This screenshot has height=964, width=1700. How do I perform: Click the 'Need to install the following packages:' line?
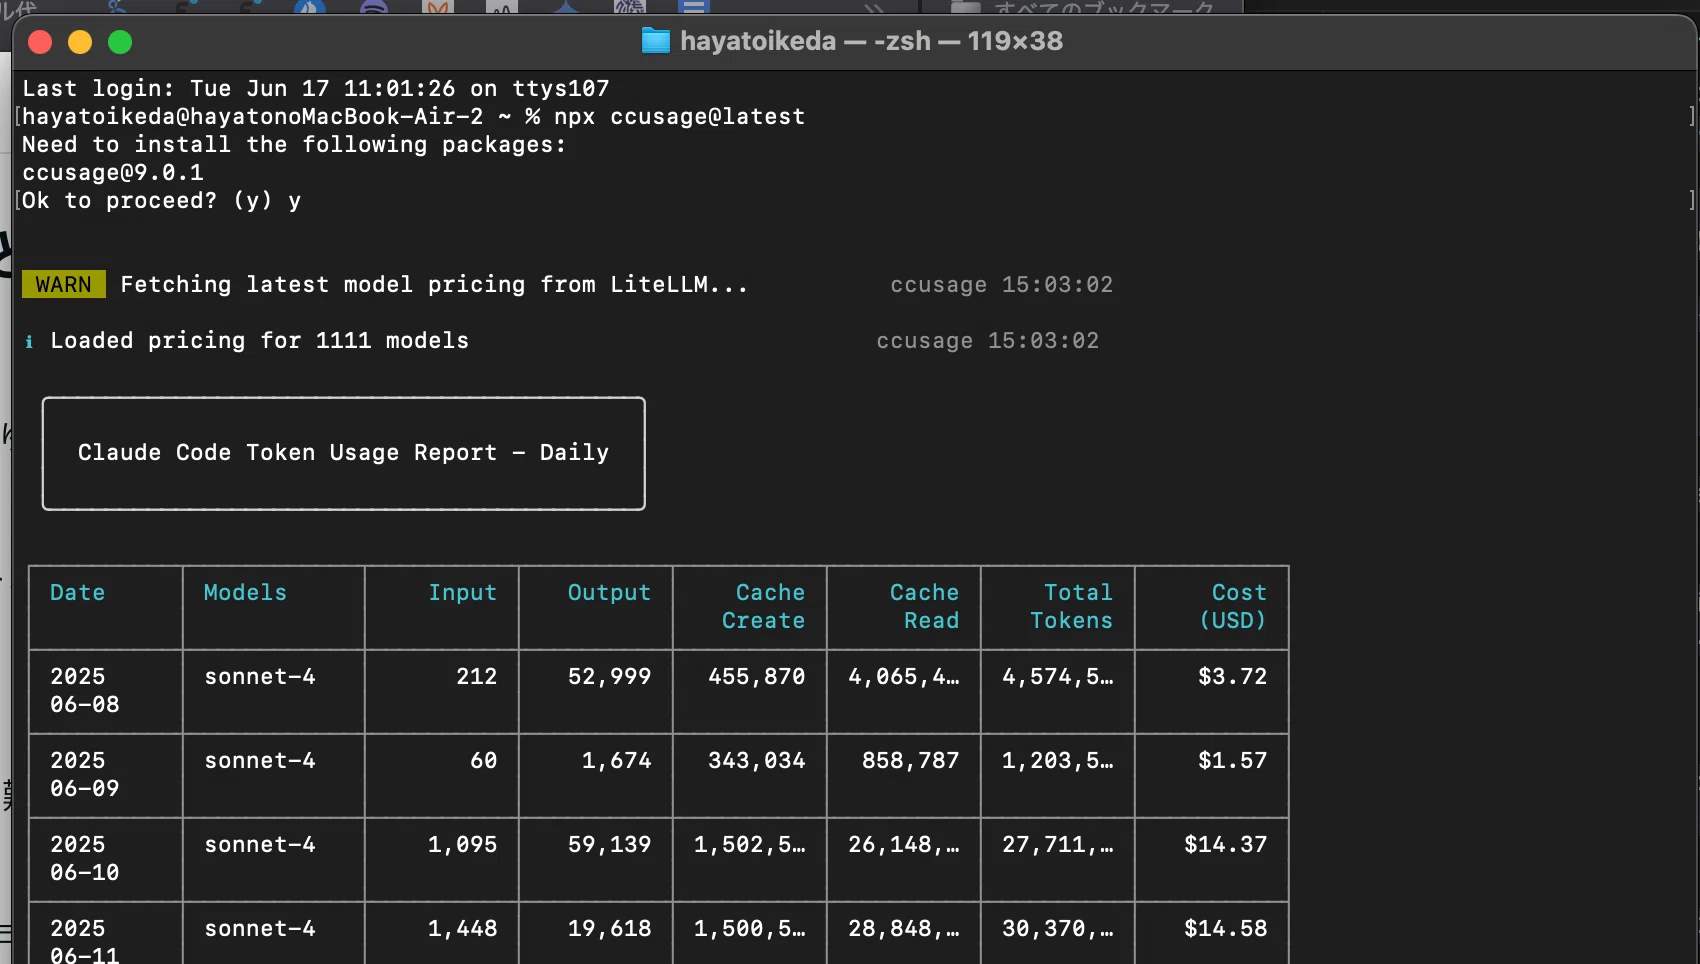pos(294,145)
